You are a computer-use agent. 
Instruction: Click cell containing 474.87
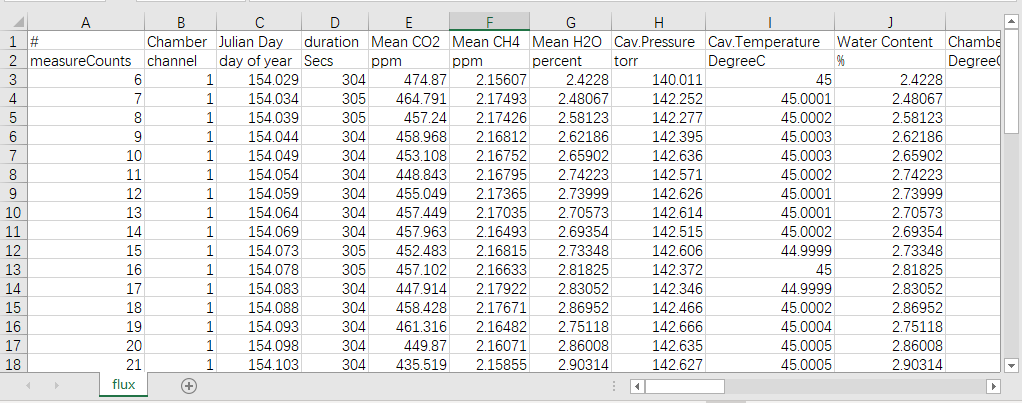coord(408,80)
